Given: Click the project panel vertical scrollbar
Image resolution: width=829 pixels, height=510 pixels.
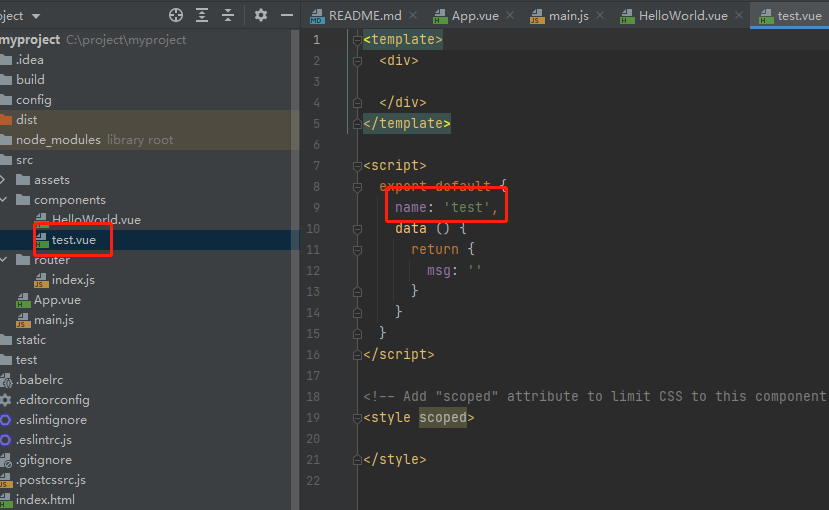Looking at the screenshot, I should coord(295,270).
